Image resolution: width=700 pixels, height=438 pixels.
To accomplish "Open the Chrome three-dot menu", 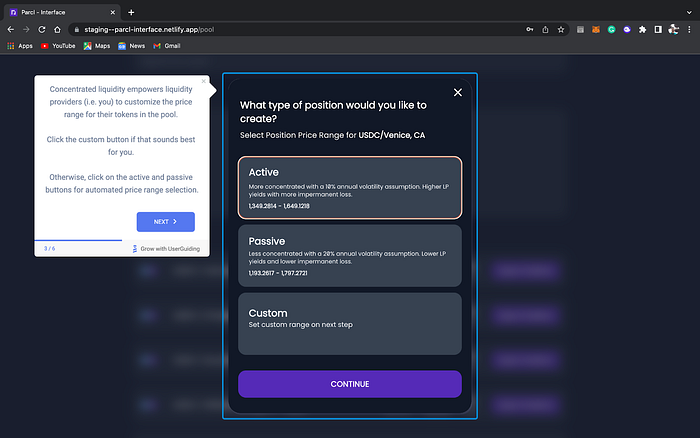I will point(689,29).
